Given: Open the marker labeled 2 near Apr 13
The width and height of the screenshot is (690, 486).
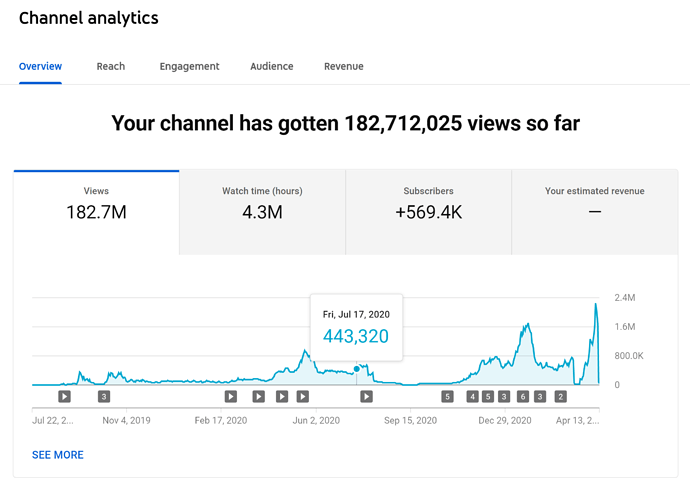Looking at the screenshot, I should coord(561,396).
